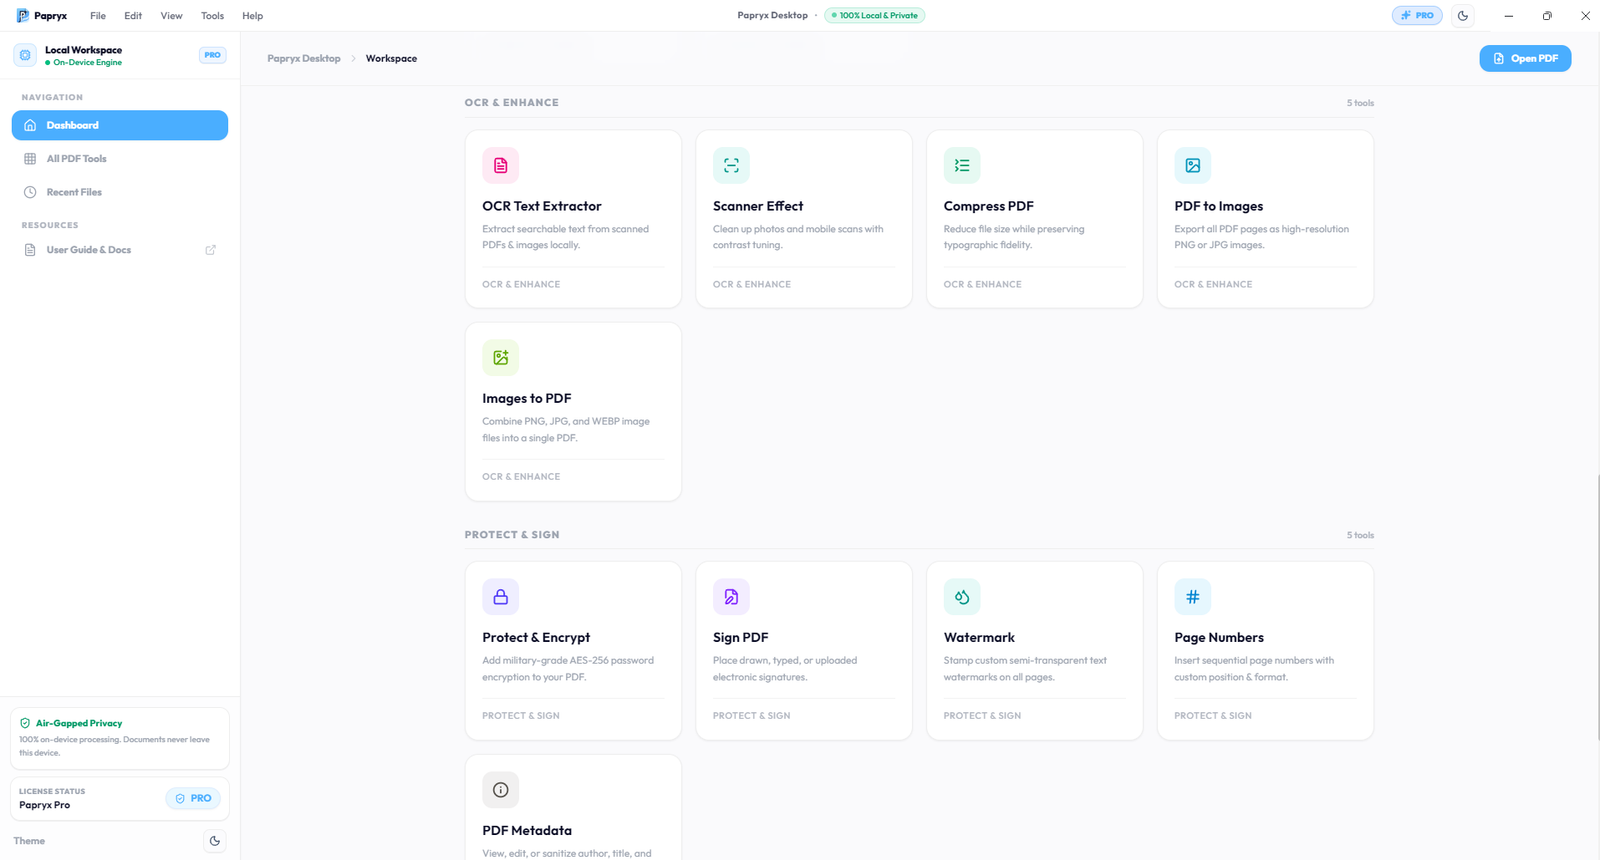Open the Compress PDF card title

[989, 206]
